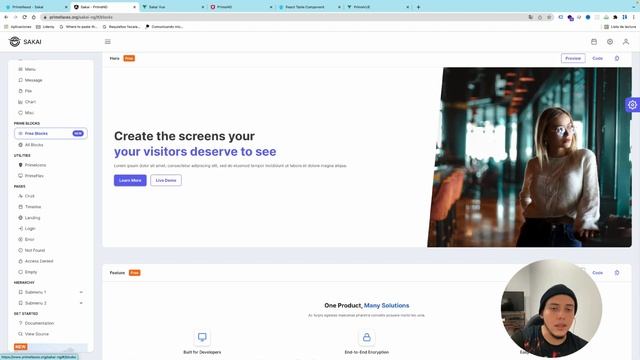The image size is (640, 360).
Task: Toggle the sidebar with the hamburger menu icon
Action: (108, 42)
